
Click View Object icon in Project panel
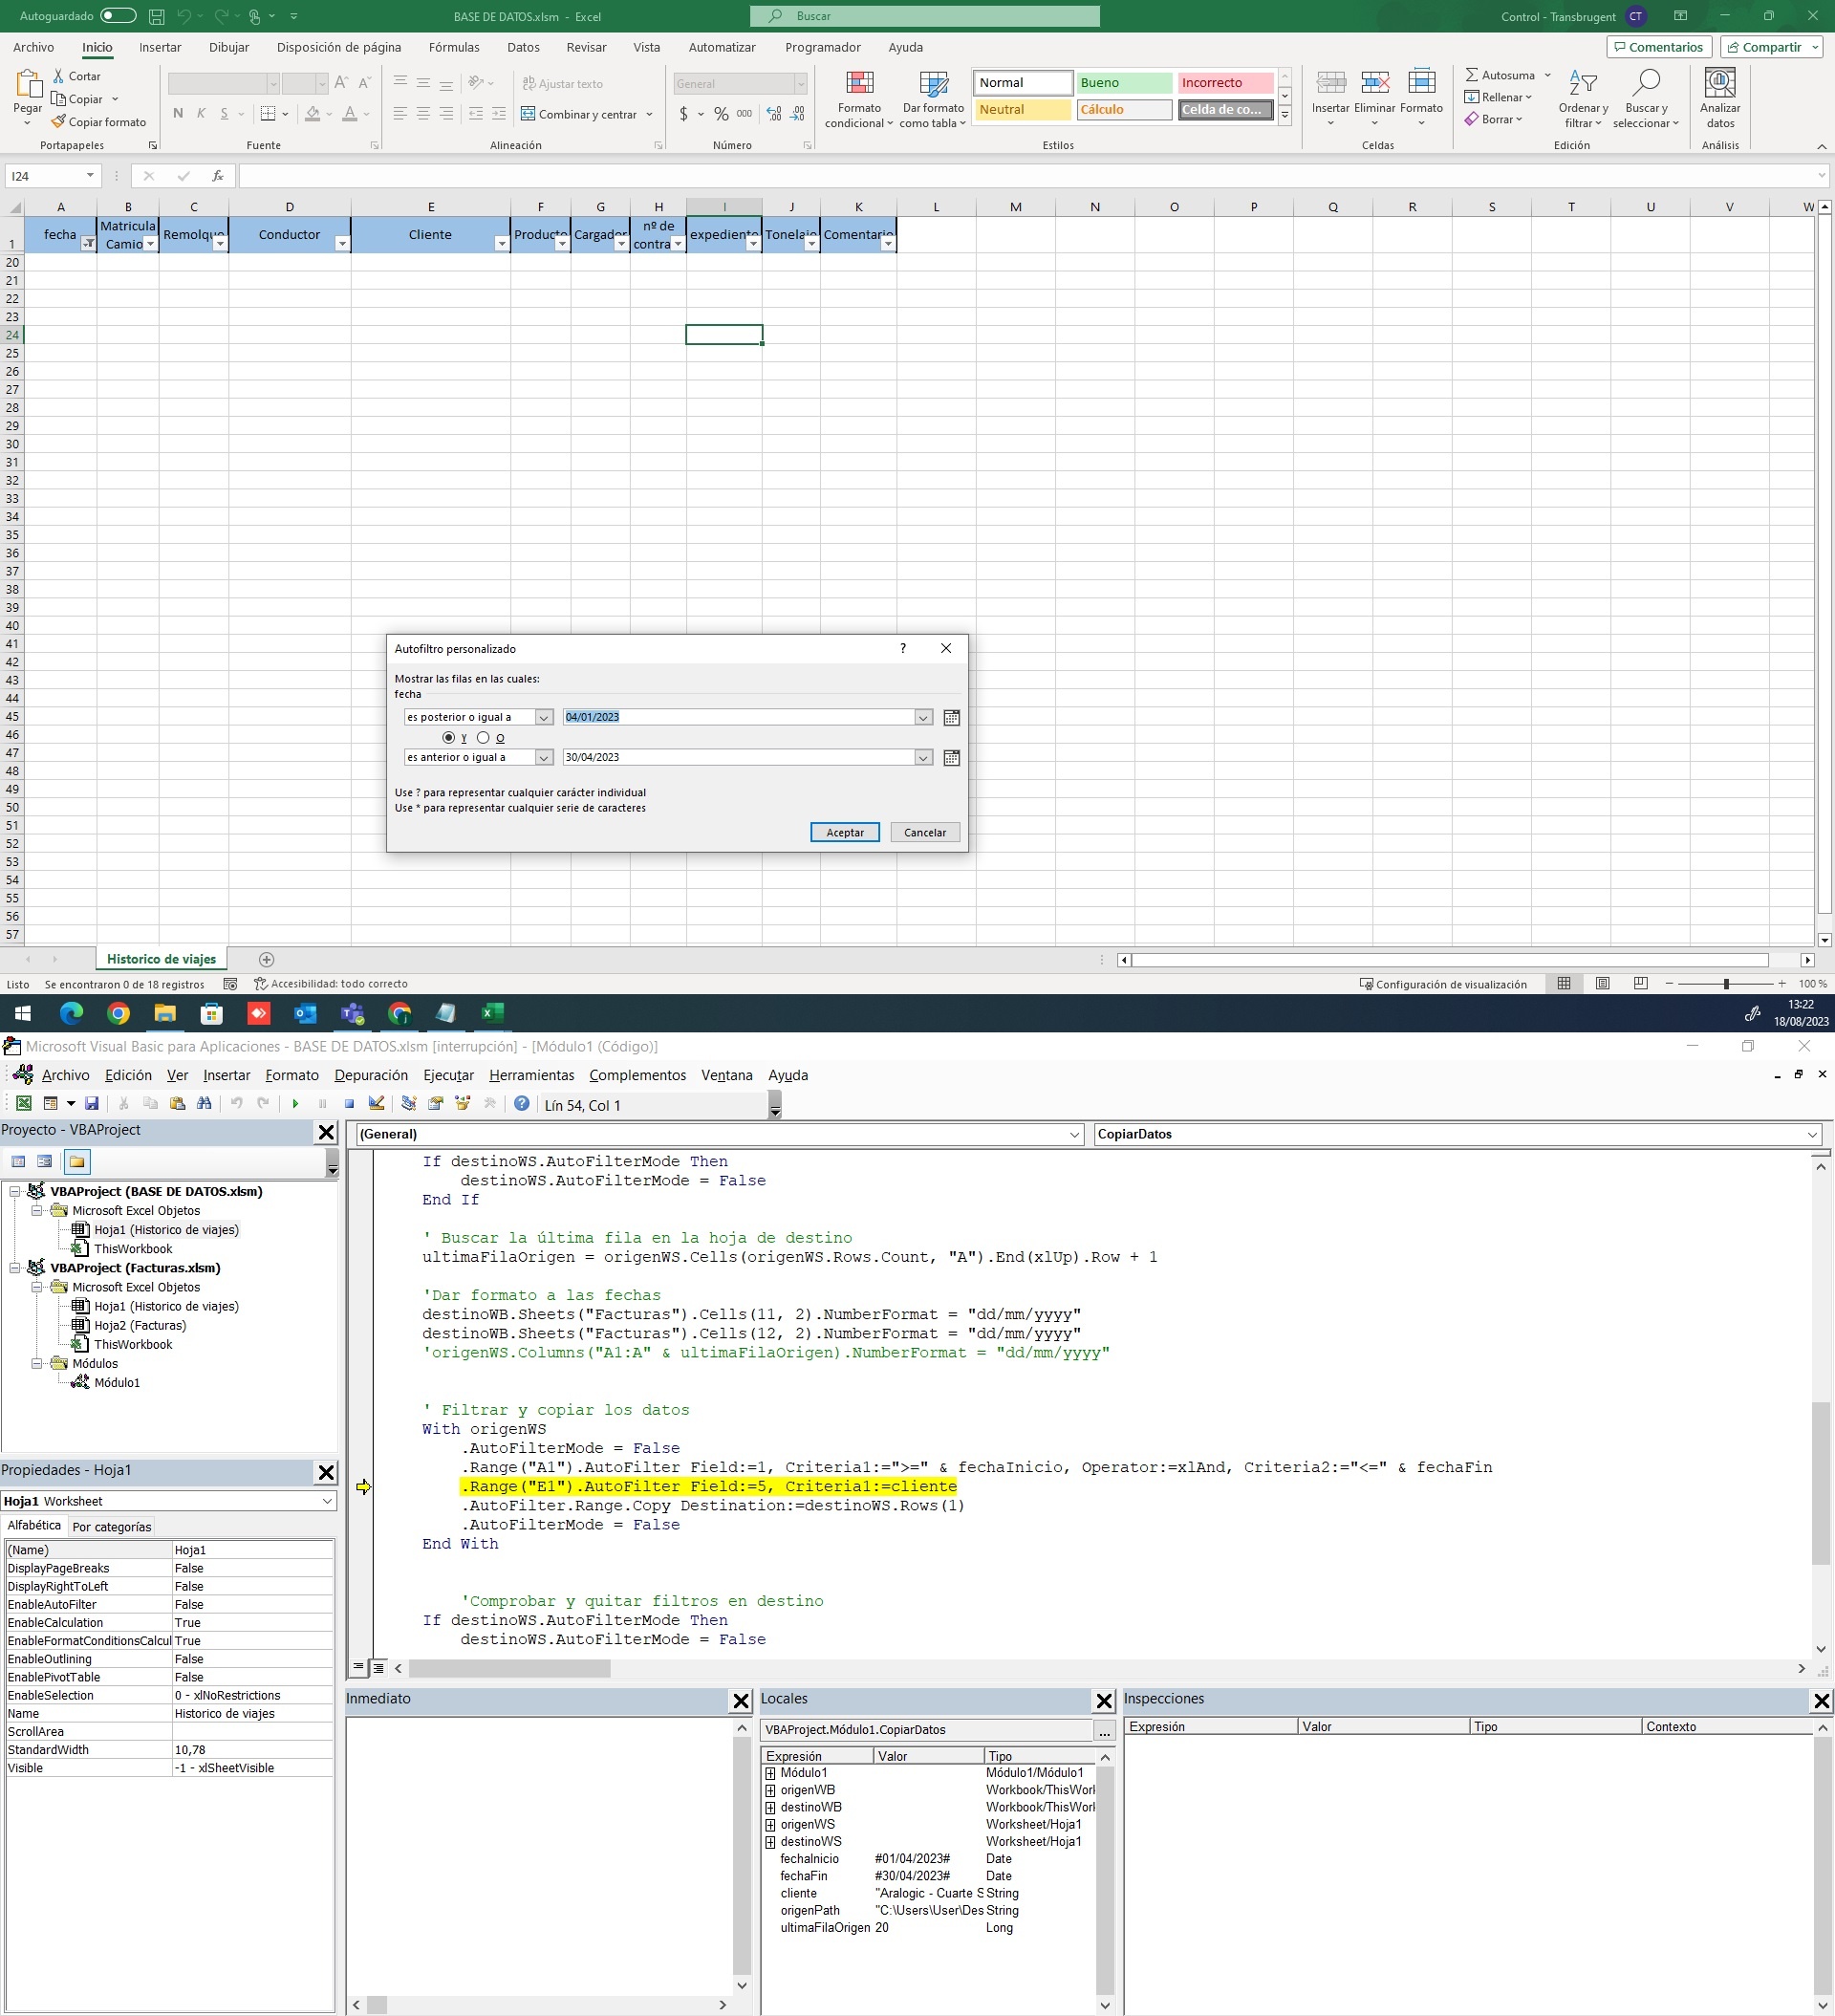click(44, 1162)
